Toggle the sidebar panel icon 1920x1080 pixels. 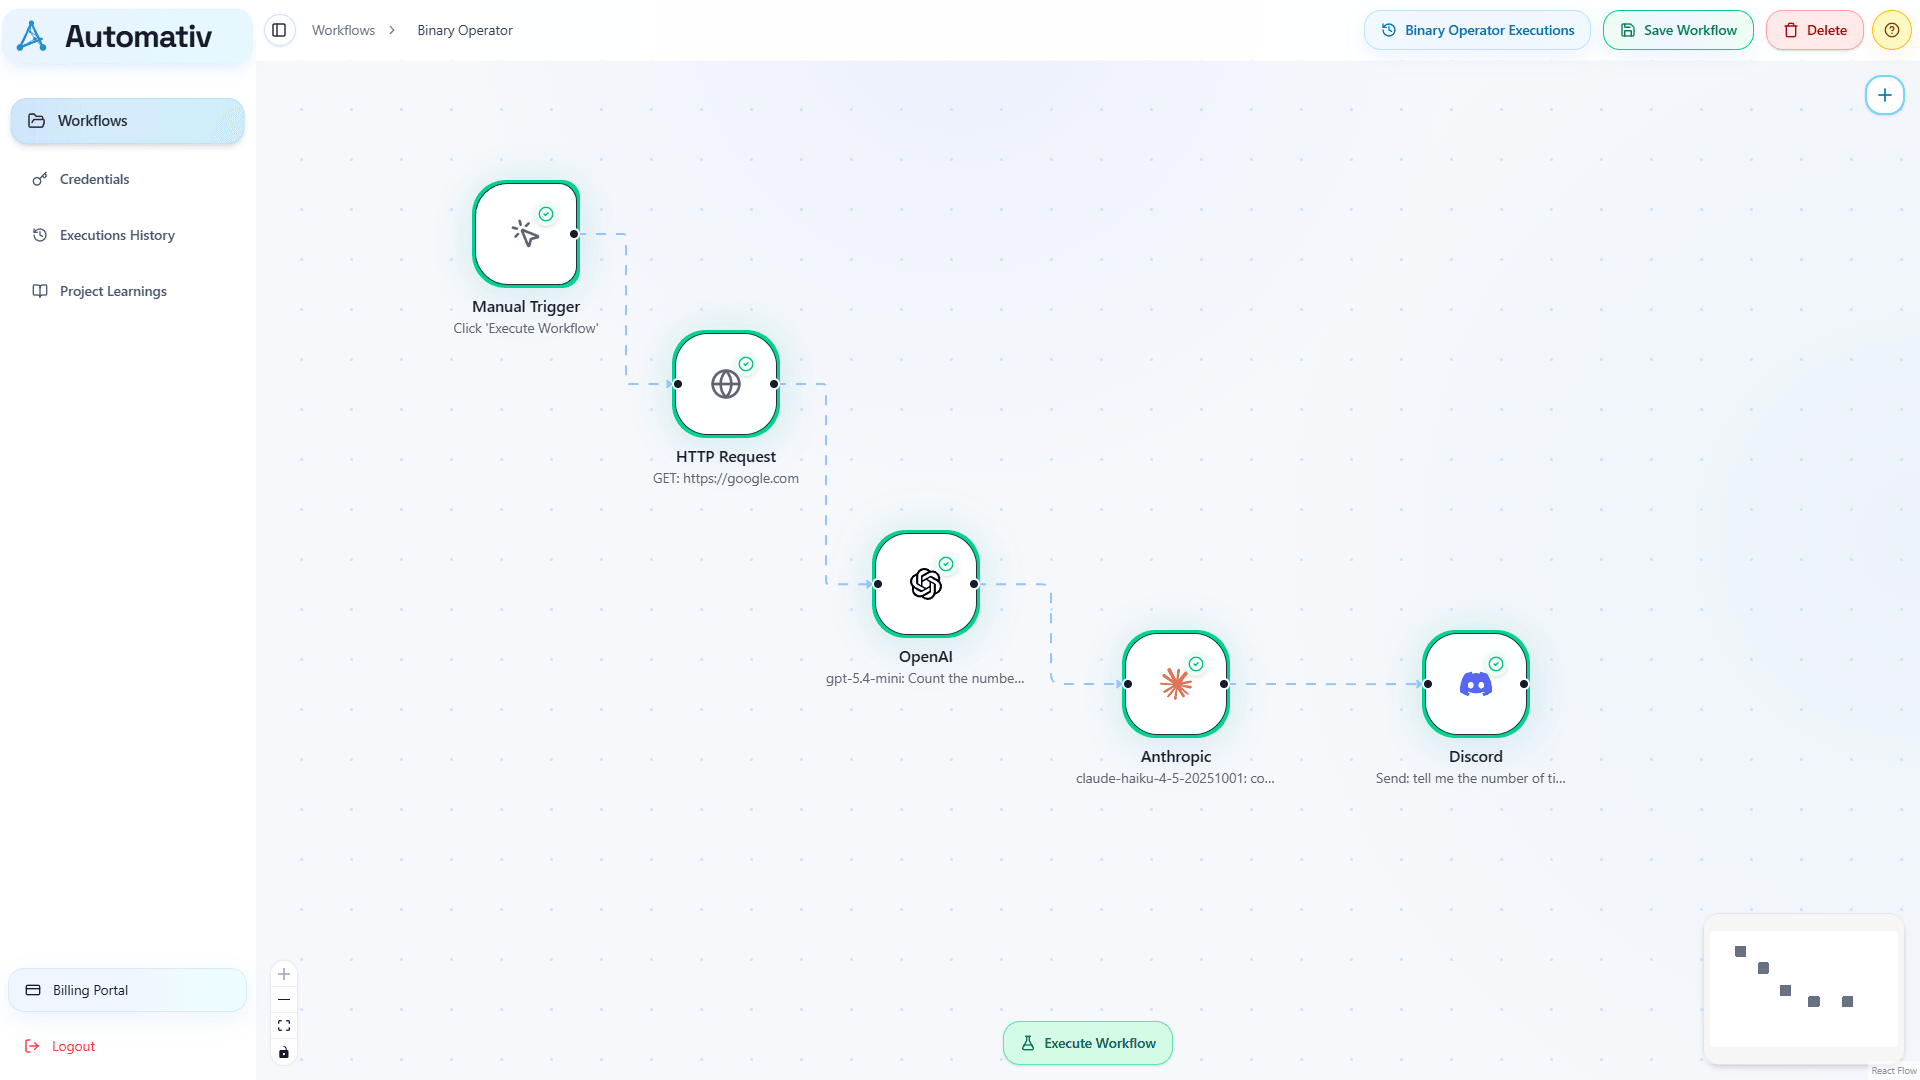click(279, 30)
